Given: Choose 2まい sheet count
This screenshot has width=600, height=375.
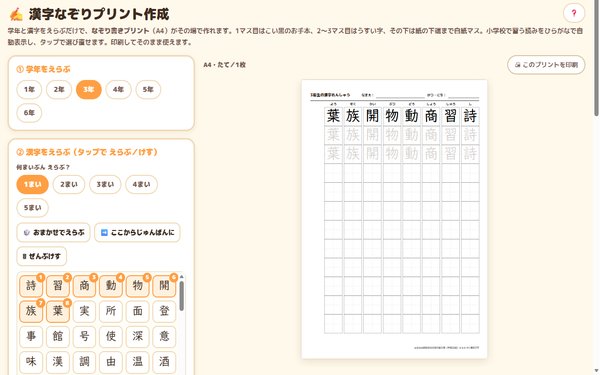Looking at the screenshot, I should pos(69,184).
